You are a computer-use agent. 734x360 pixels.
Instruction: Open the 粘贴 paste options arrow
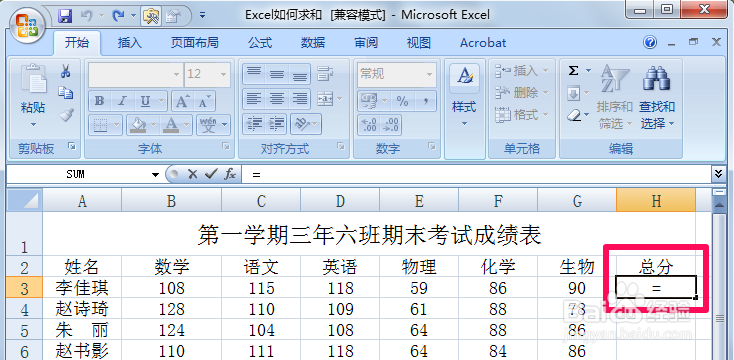[x=33, y=125]
